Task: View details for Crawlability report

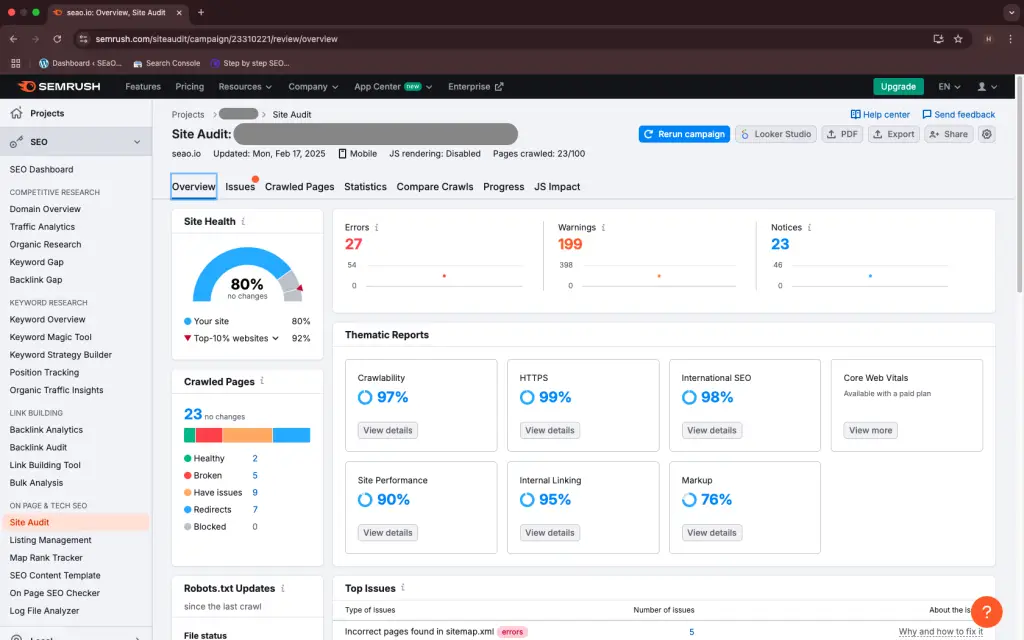Action: [x=387, y=430]
